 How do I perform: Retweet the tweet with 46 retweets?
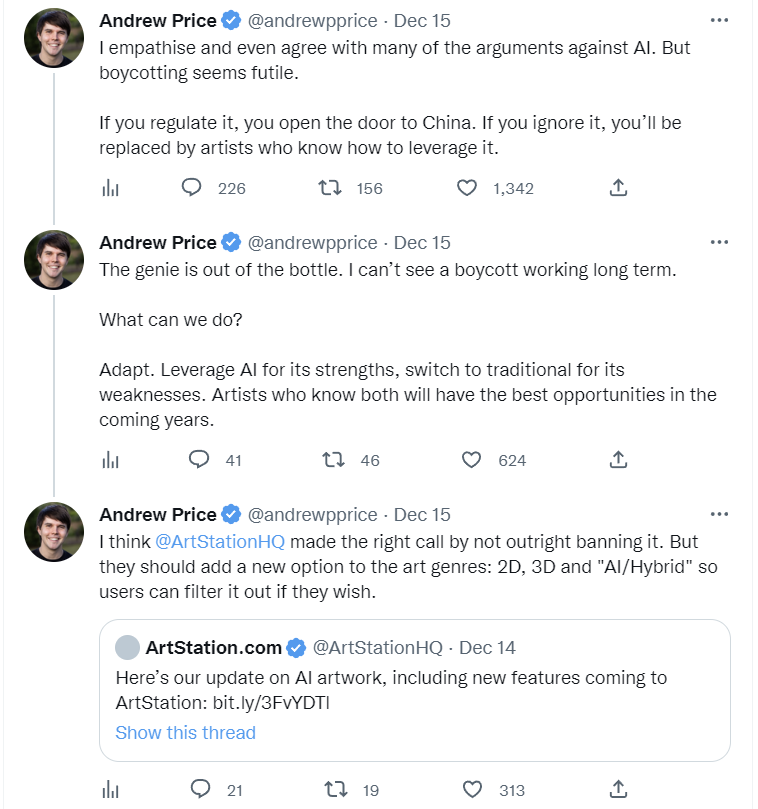click(334, 460)
